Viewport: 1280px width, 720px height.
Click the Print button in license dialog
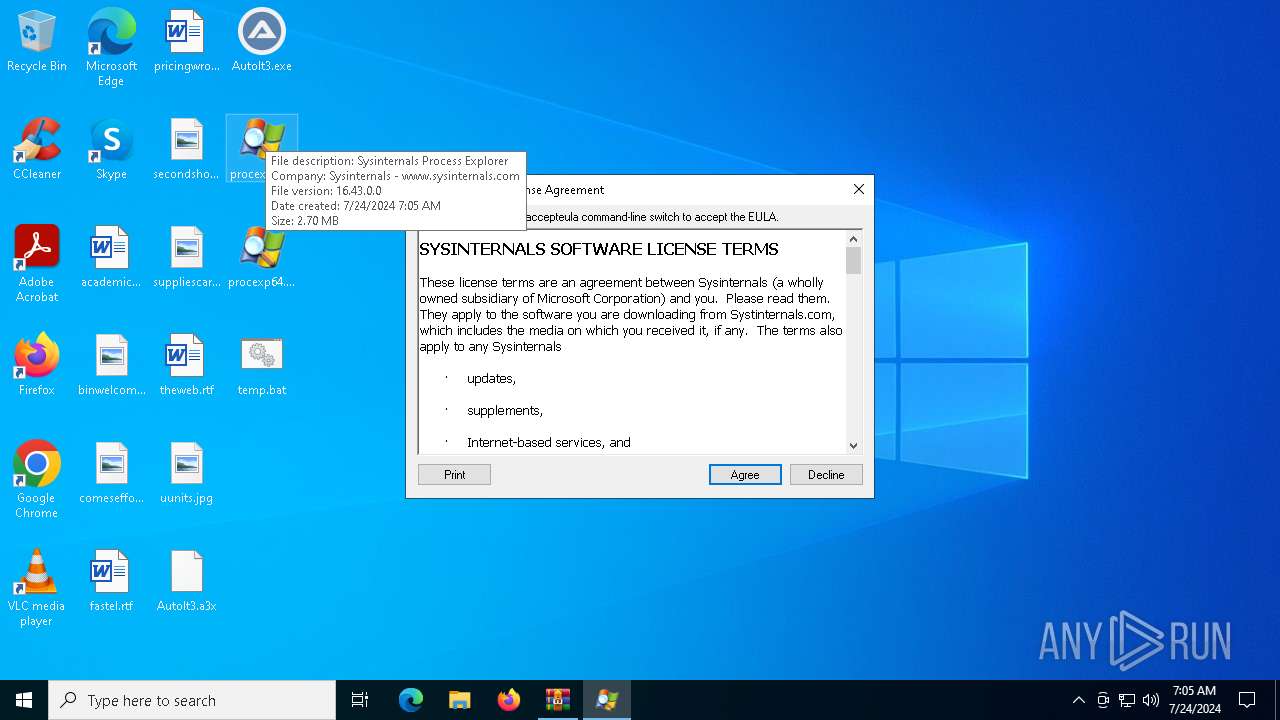pyautogui.click(x=454, y=475)
